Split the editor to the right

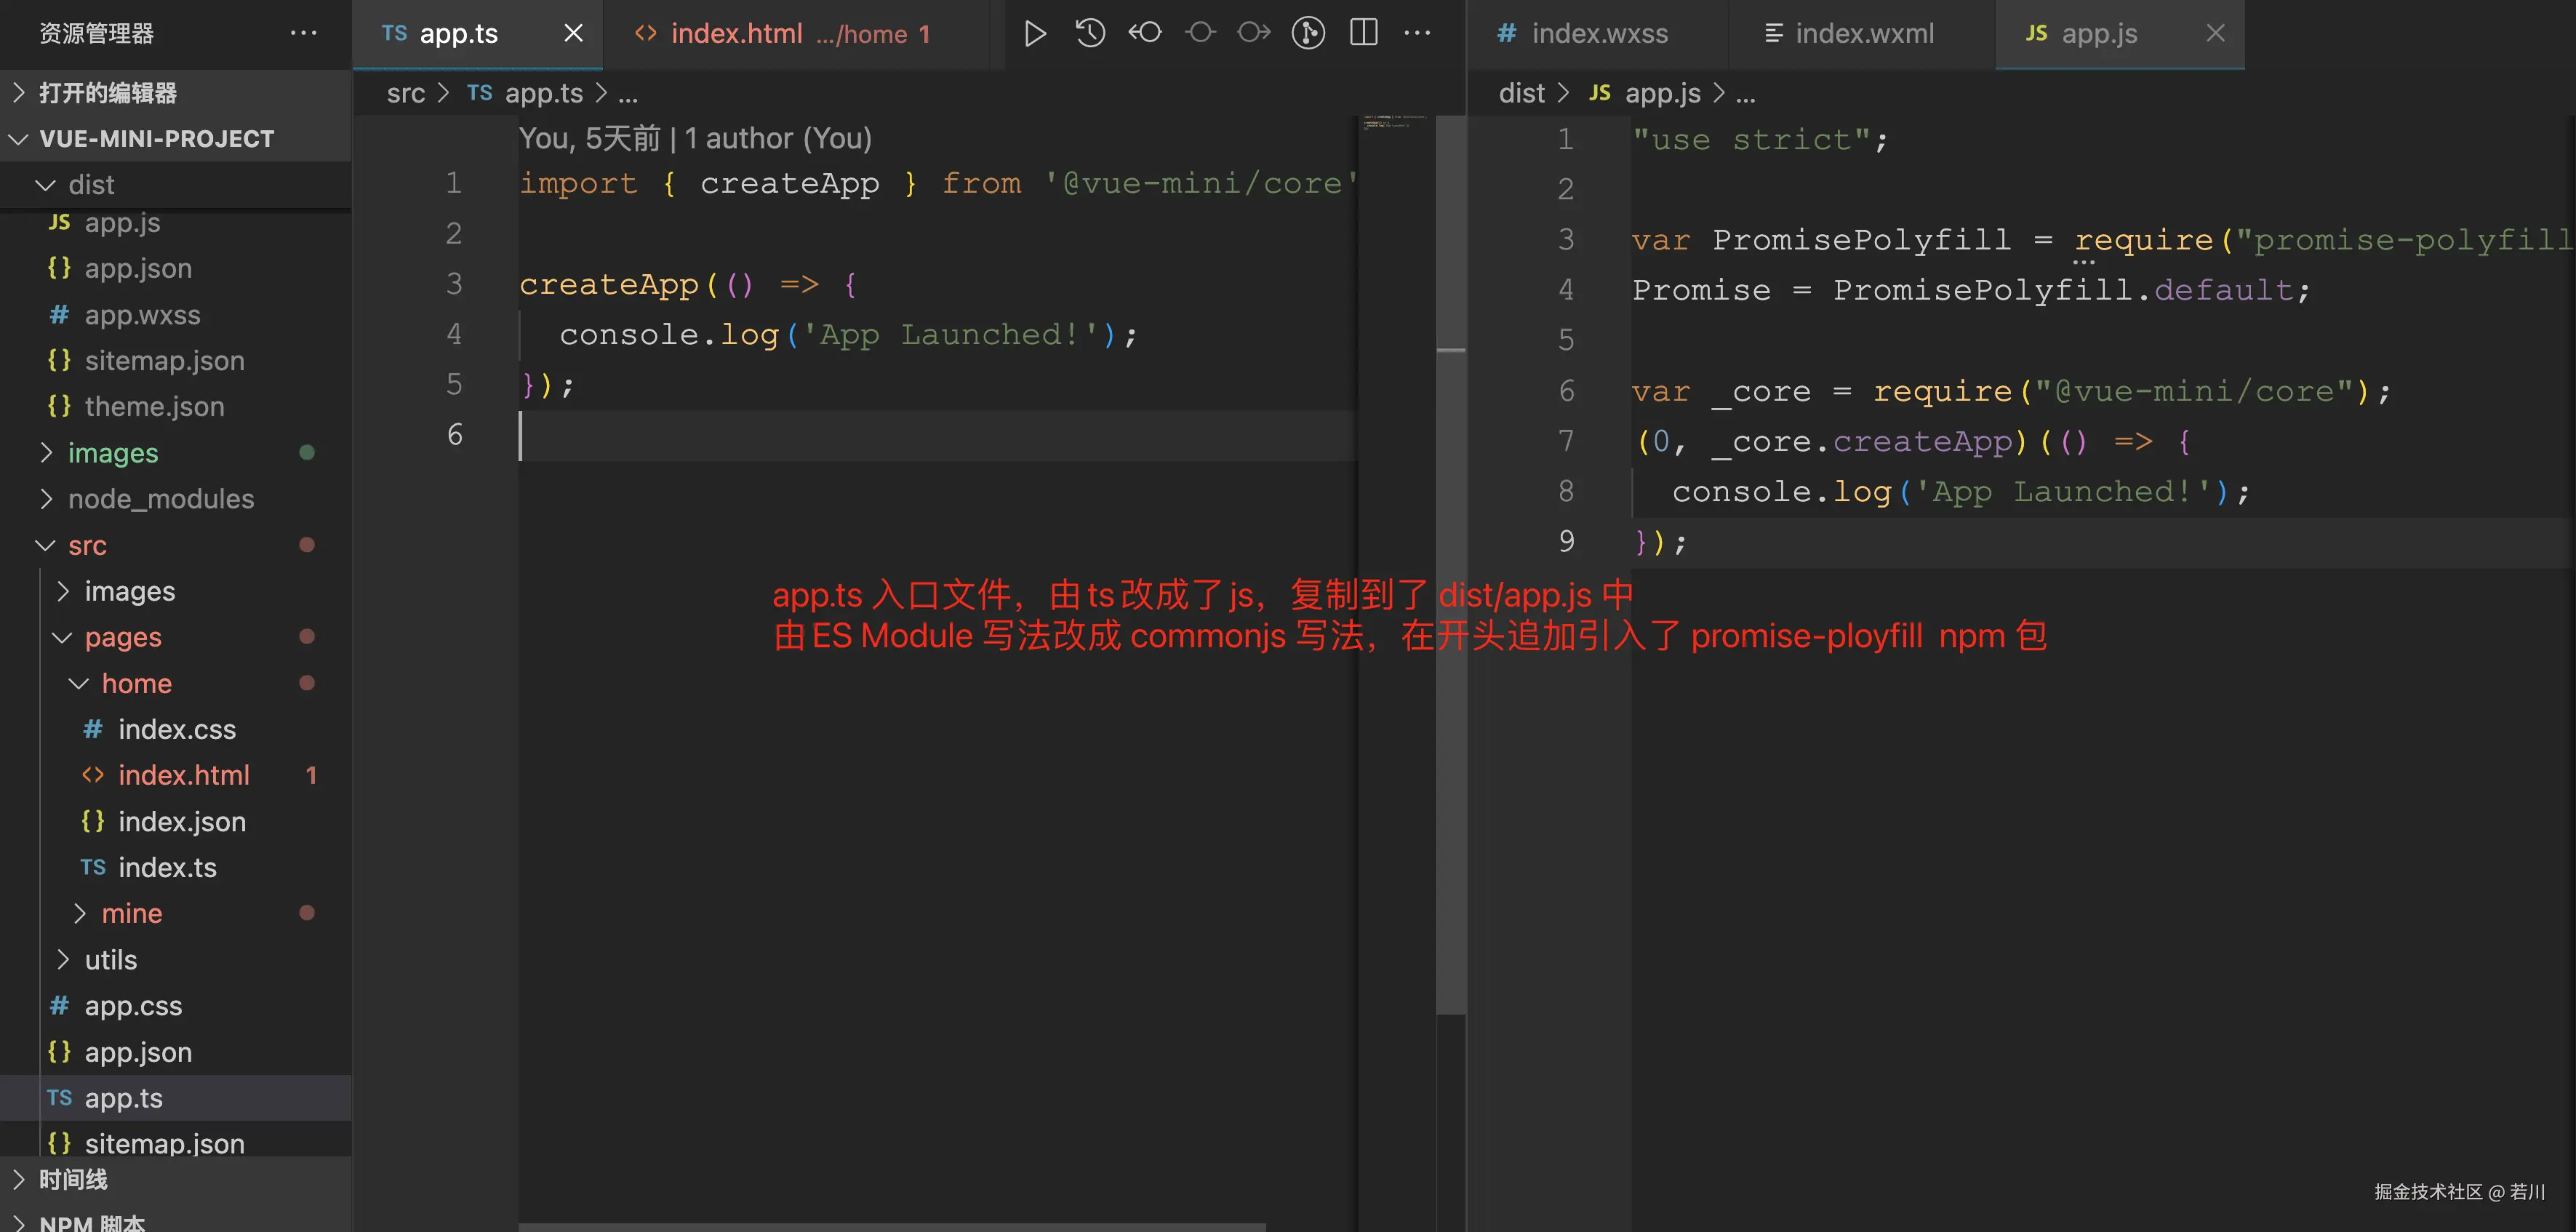(x=1363, y=32)
